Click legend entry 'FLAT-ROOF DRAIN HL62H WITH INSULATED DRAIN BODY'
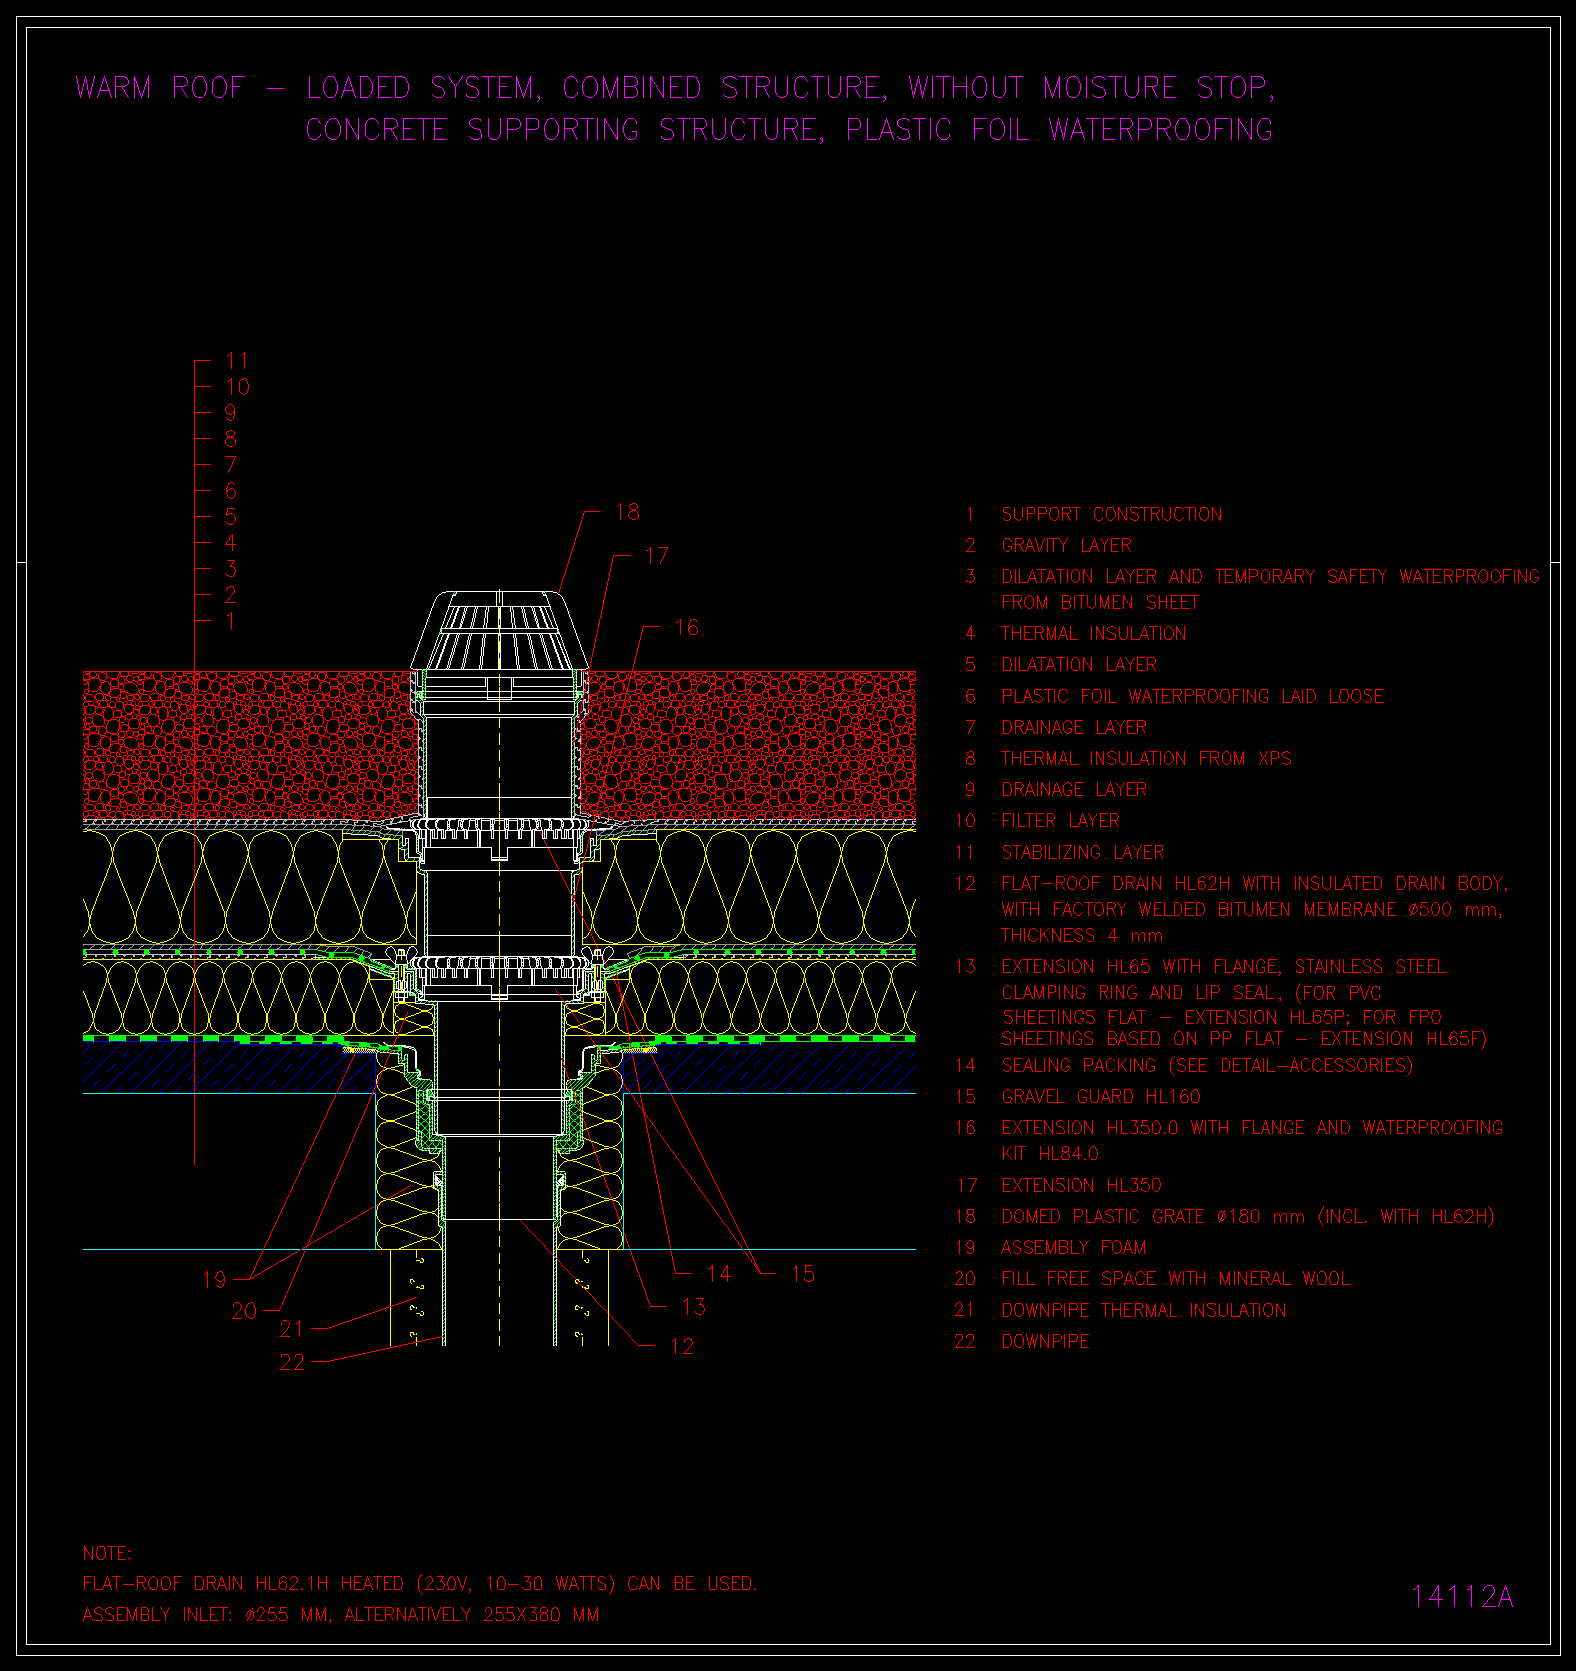Image resolution: width=1576 pixels, height=1671 pixels. [1255, 884]
